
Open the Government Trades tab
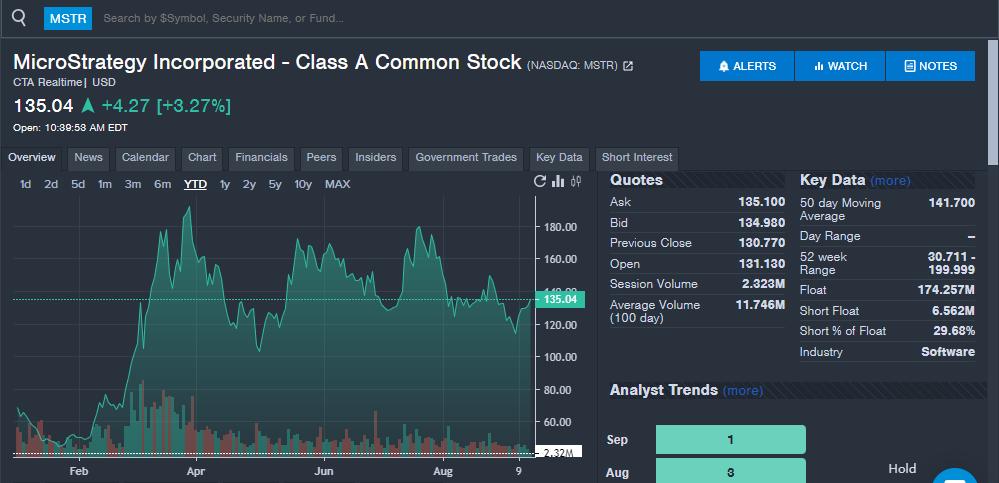(466, 157)
